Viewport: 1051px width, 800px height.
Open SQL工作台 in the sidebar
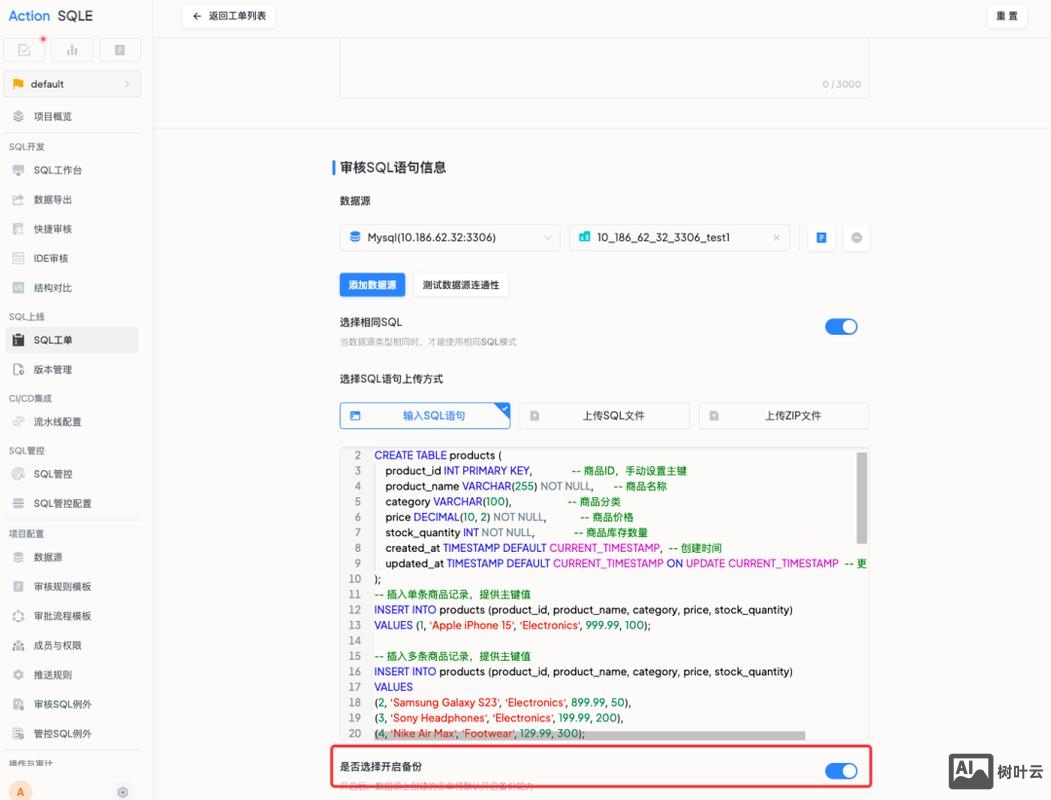[58, 170]
